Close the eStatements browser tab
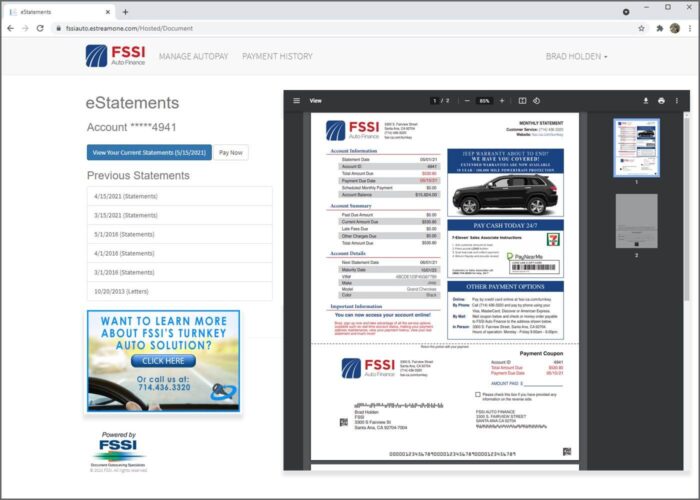This screenshot has width=700, height=500. click(x=108, y=12)
